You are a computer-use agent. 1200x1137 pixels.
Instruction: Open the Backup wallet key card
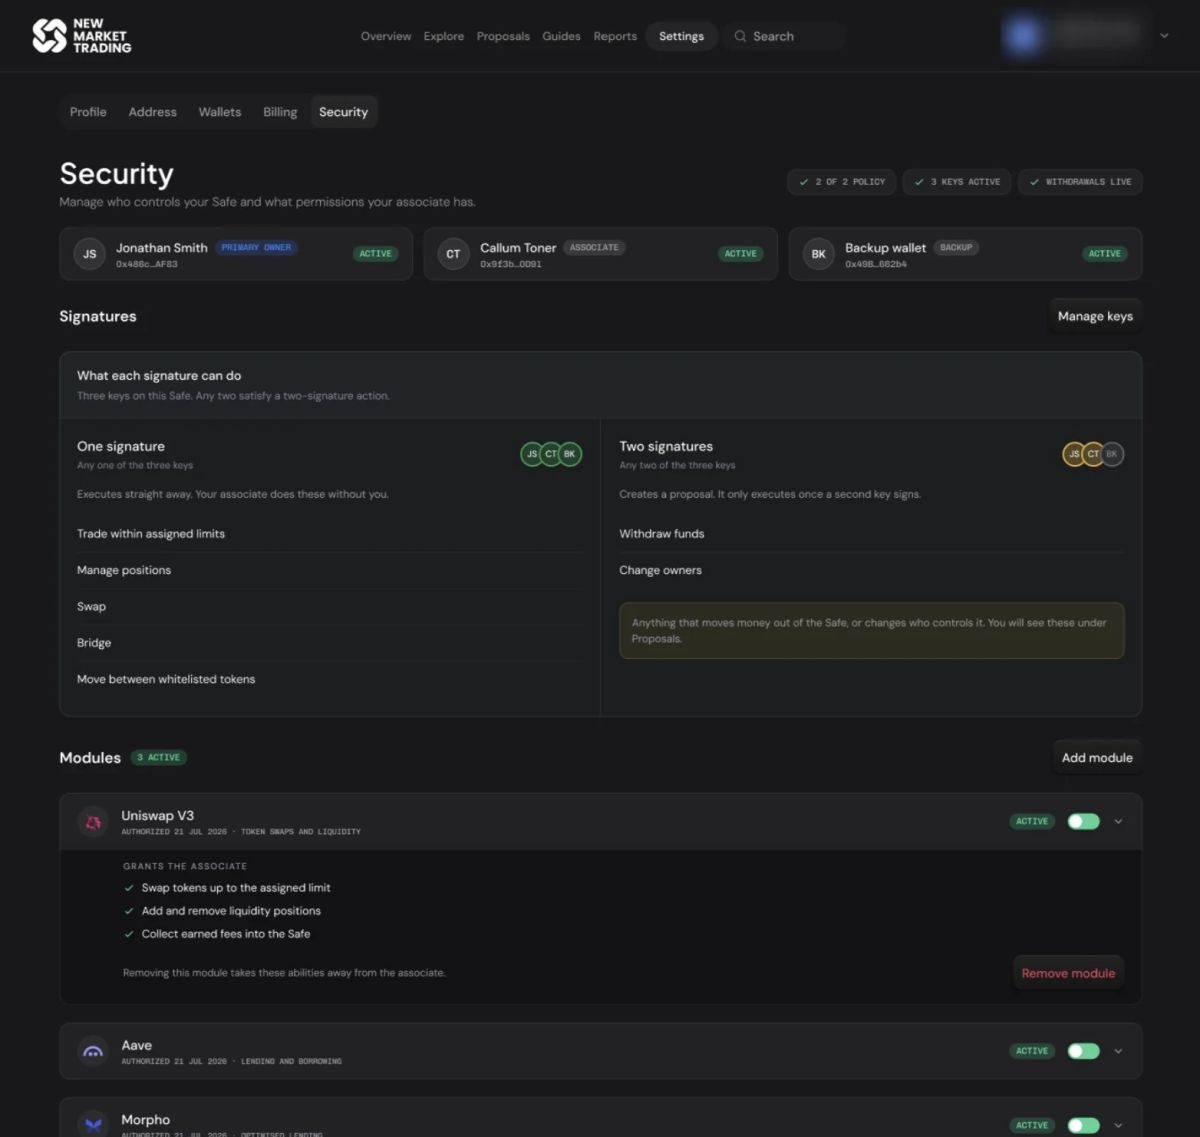965,254
